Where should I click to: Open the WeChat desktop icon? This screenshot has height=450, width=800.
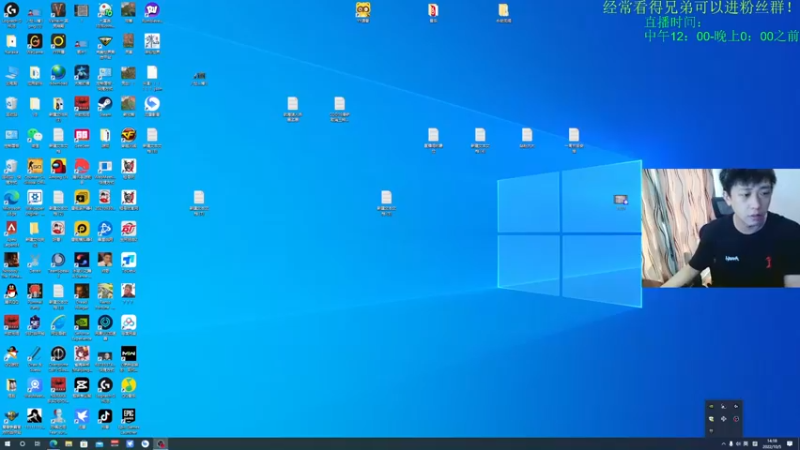[35, 135]
